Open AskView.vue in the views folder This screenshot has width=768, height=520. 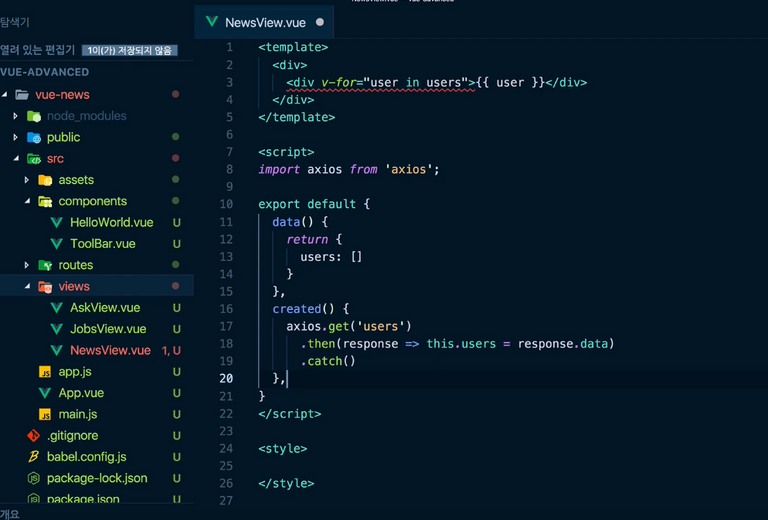(105, 308)
